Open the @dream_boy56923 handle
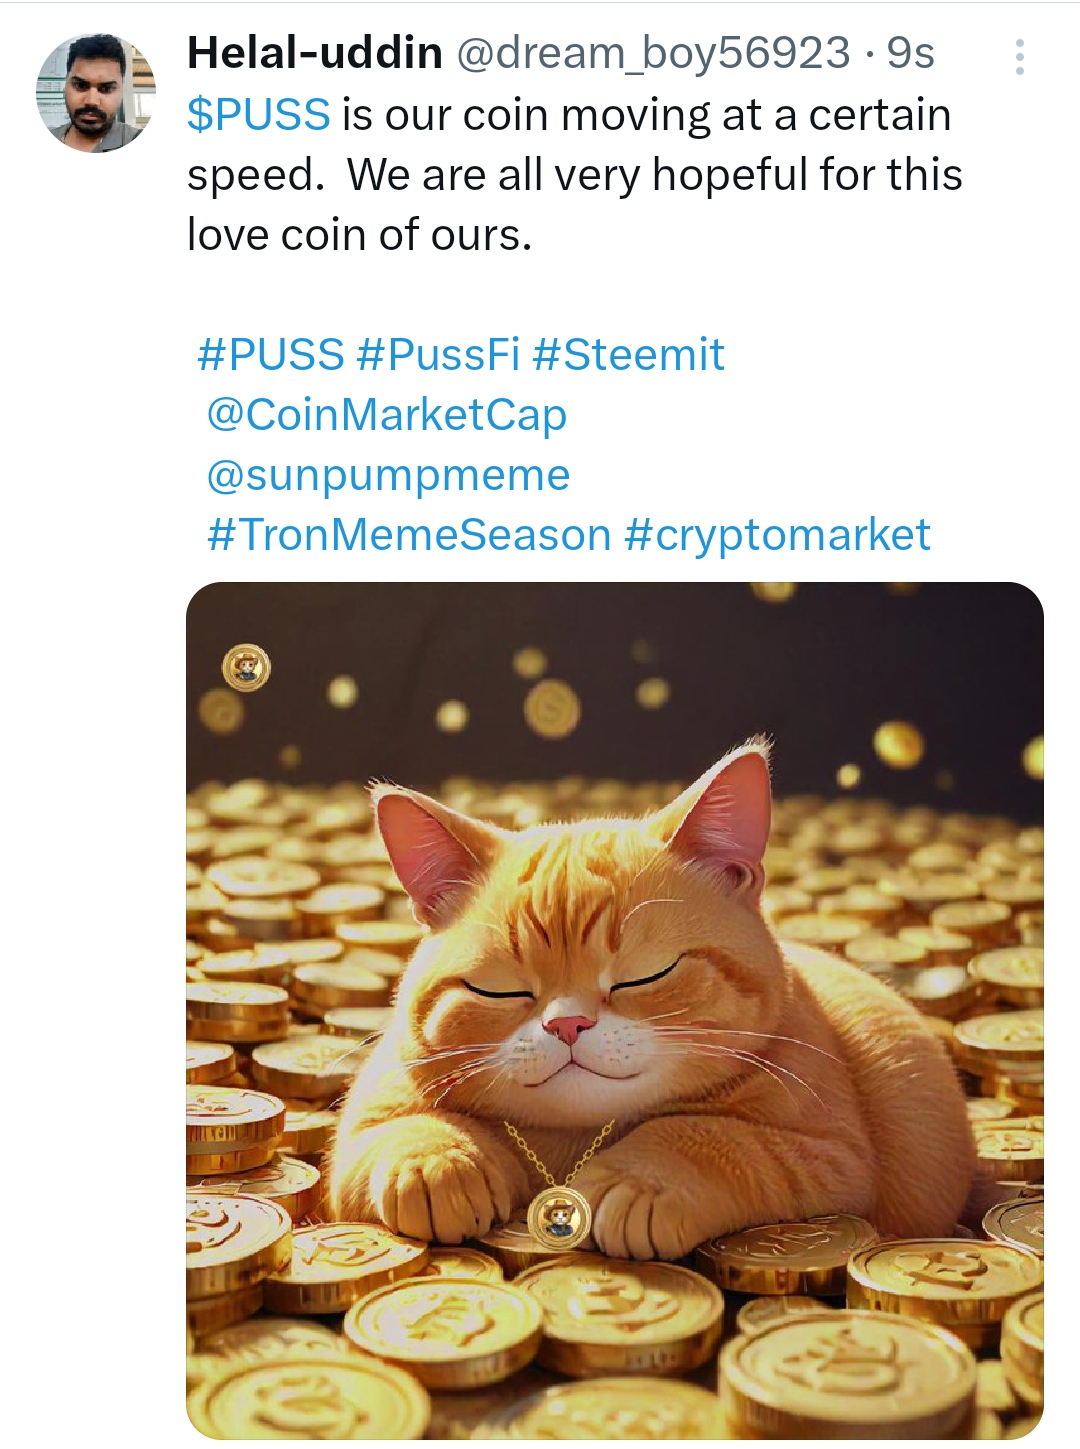Image resolution: width=1080 pixels, height=1449 pixels. pos(653,53)
